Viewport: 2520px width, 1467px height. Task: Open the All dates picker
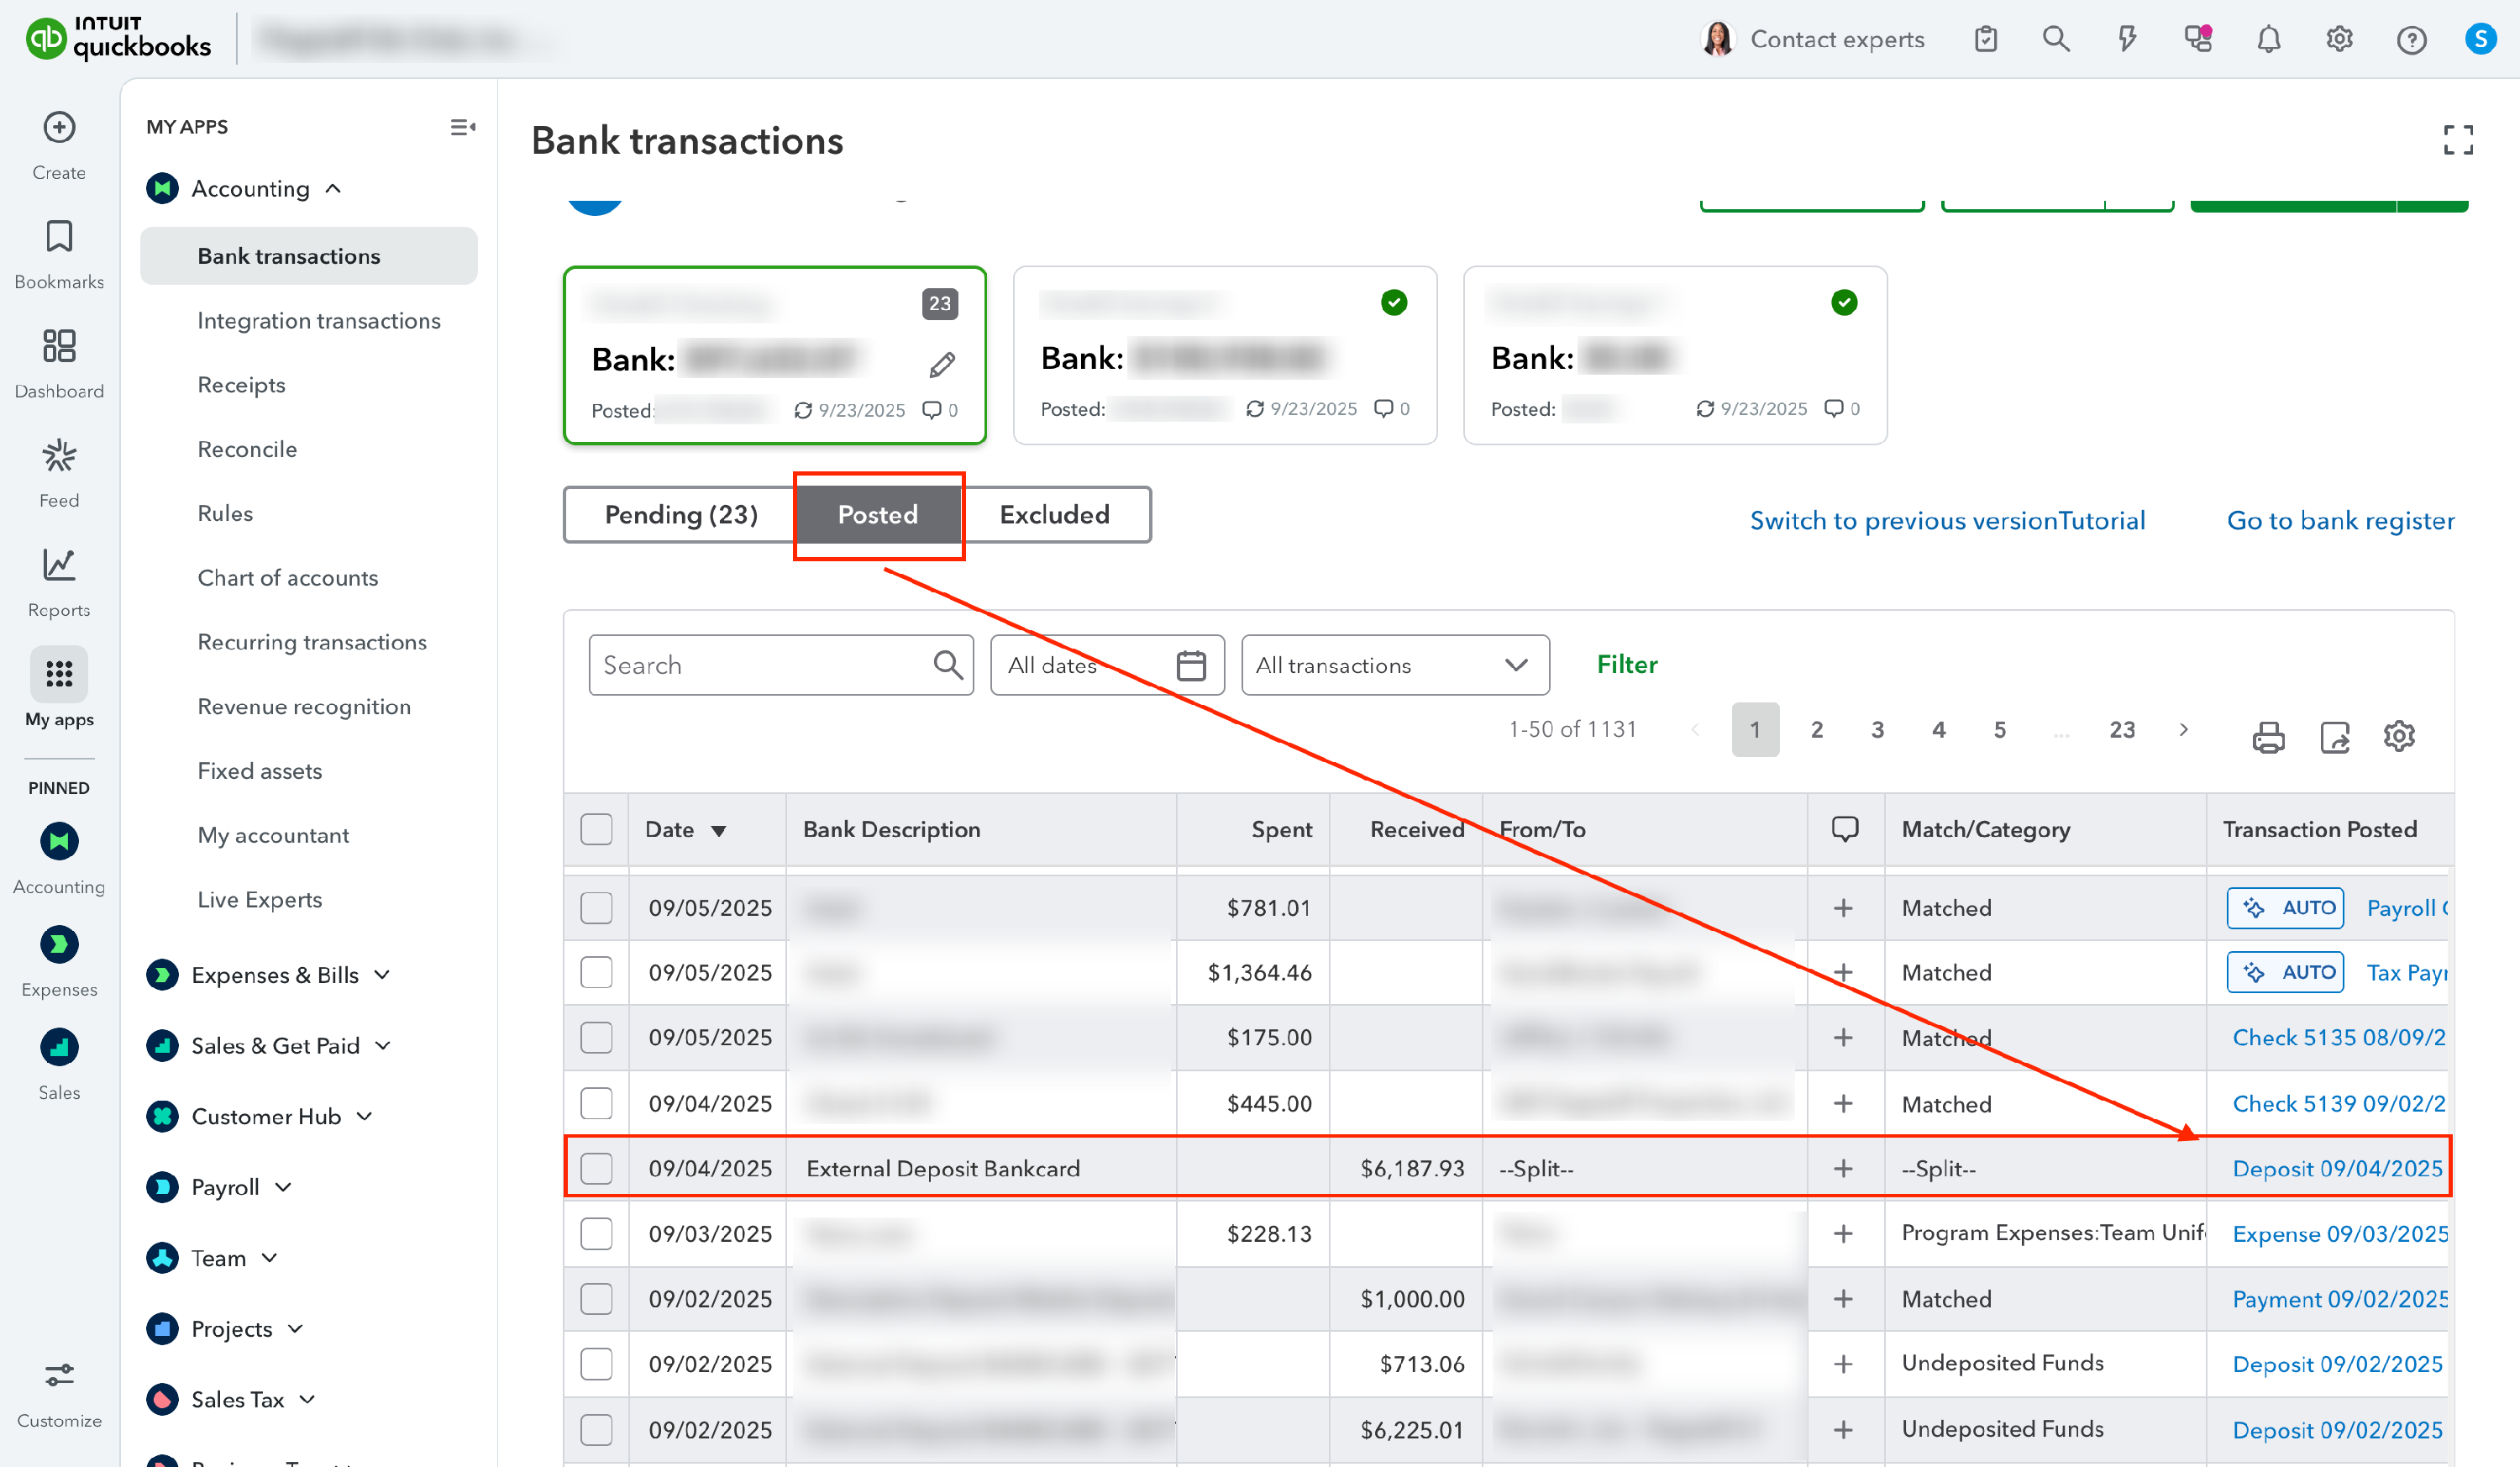click(x=1106, y=665)
